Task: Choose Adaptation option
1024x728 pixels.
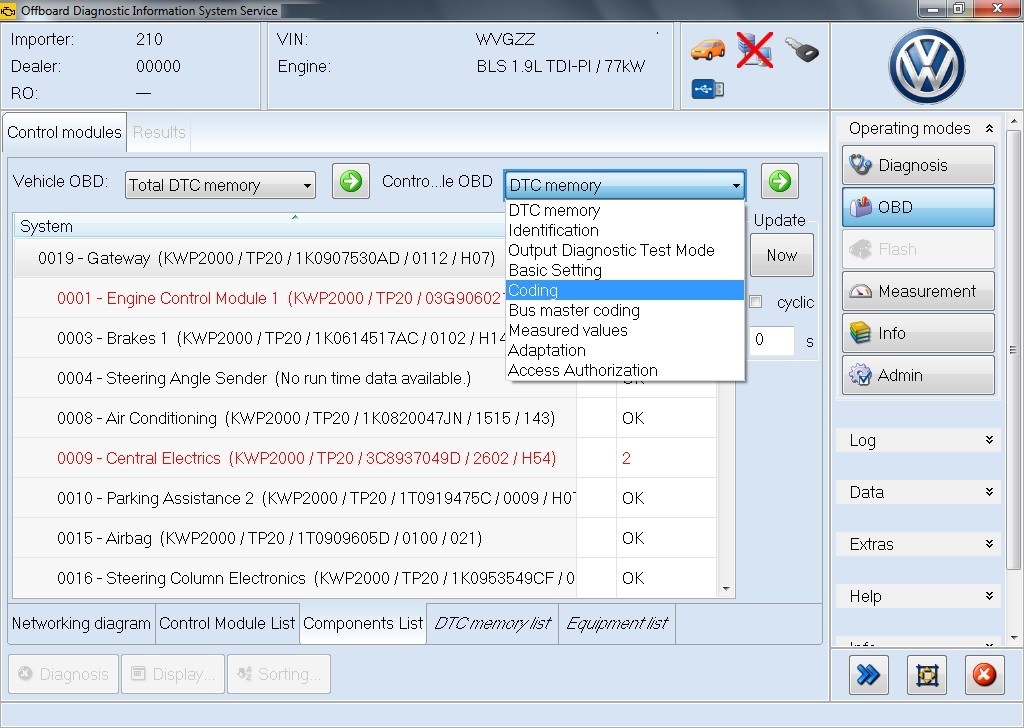Action: (625, 351)
